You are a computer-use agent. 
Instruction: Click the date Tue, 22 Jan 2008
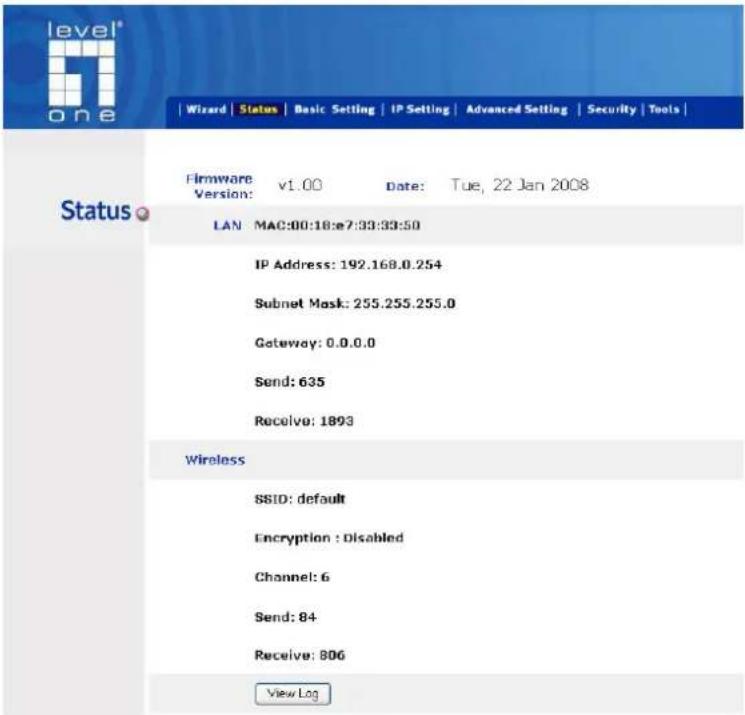pyautogui.click(x=520, y=185)
